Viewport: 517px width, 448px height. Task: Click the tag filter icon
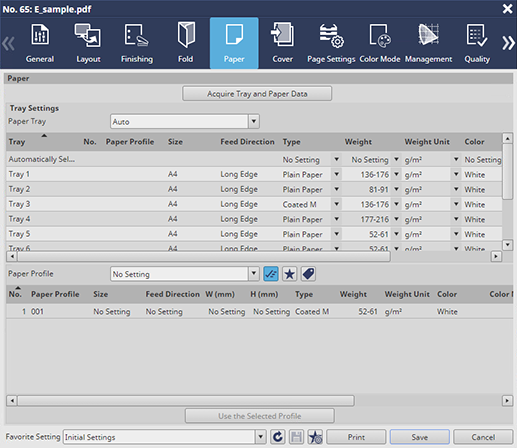pos(308,274)
